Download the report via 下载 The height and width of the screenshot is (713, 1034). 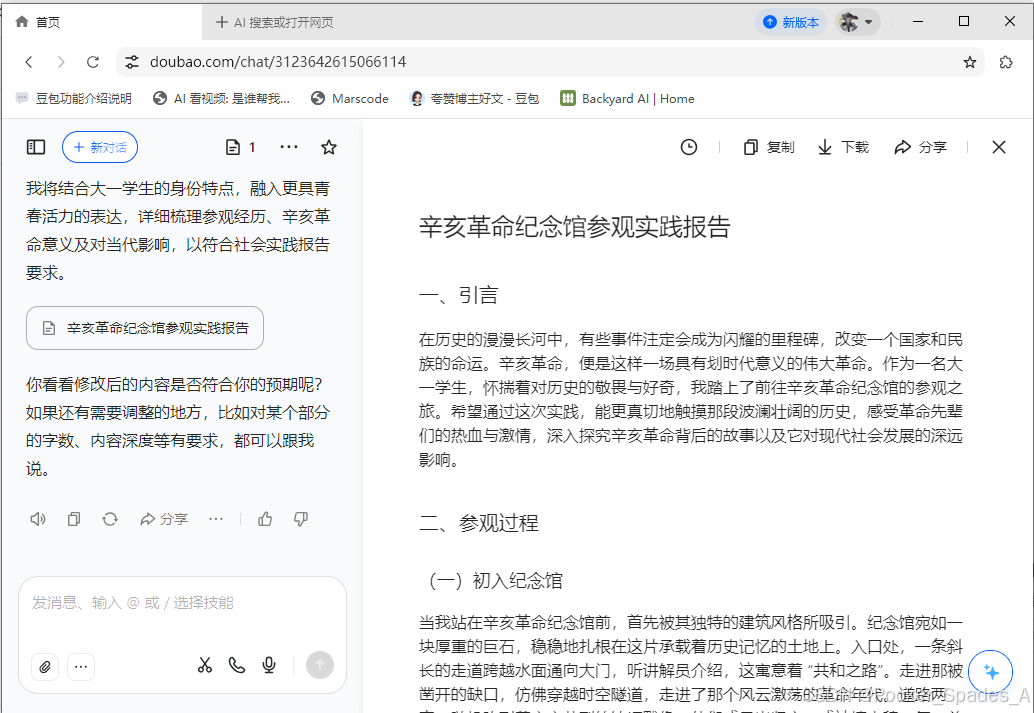tap(843, 147)
